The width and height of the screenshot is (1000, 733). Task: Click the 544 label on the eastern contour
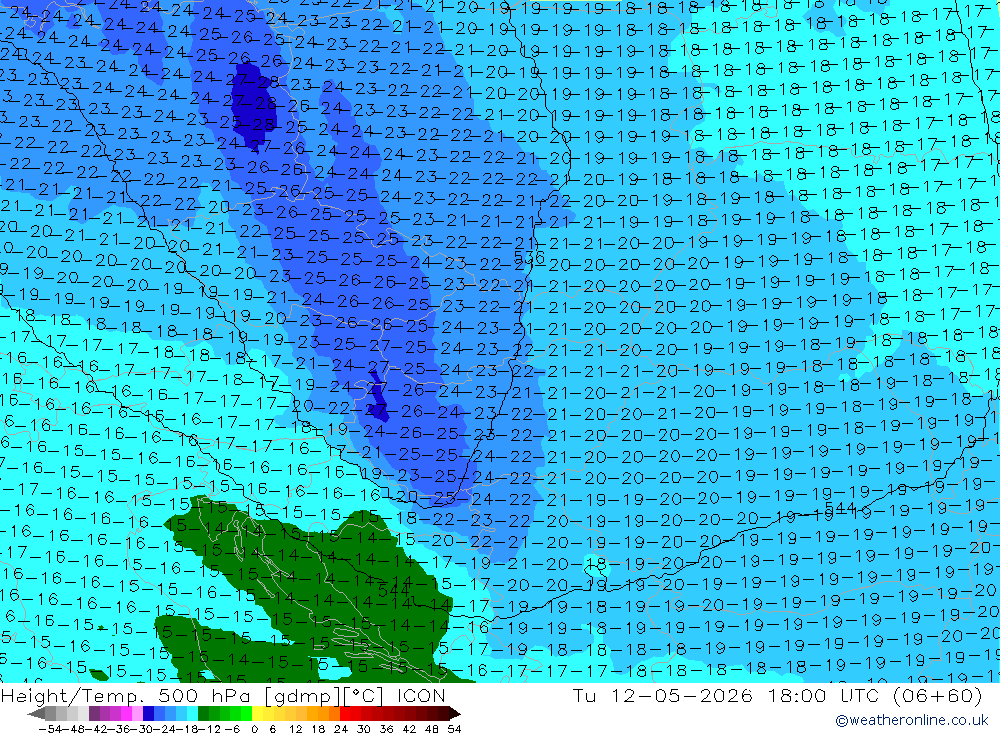(840, 508)
